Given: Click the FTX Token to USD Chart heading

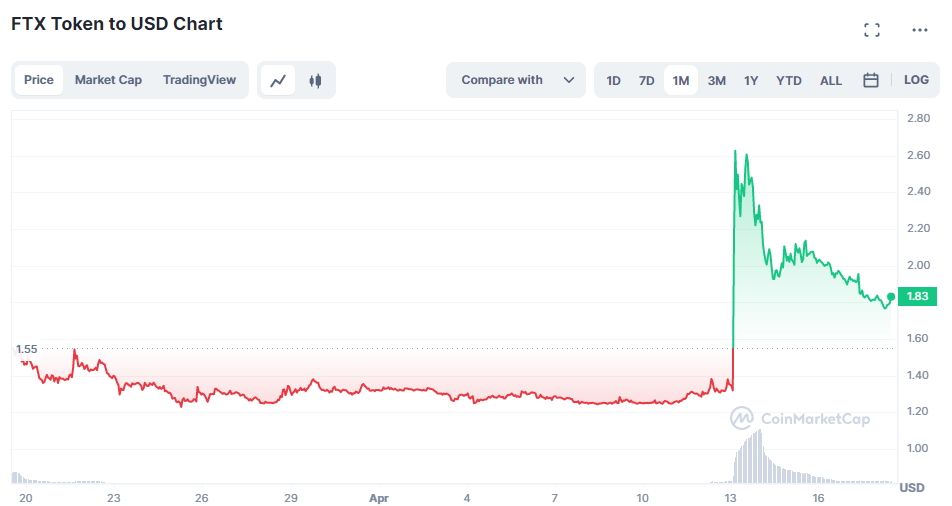Looking at the screenshot, I should [x=117, y=24].
